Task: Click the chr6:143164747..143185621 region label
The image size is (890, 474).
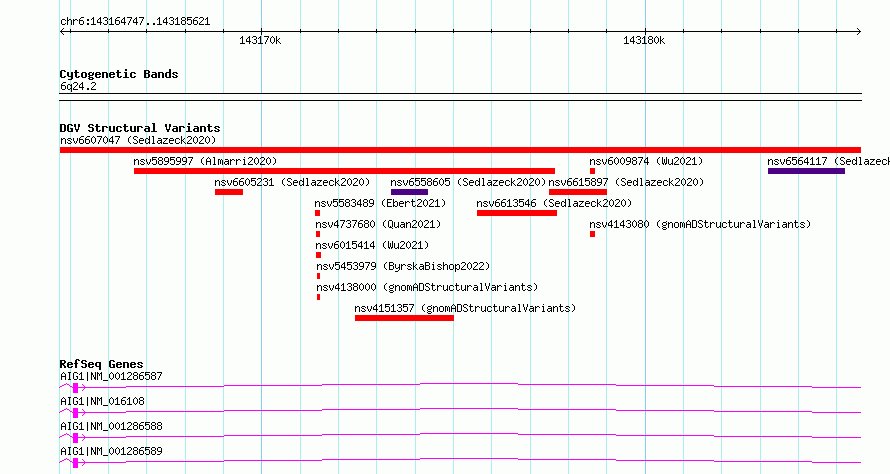Action: coord(135,22)
